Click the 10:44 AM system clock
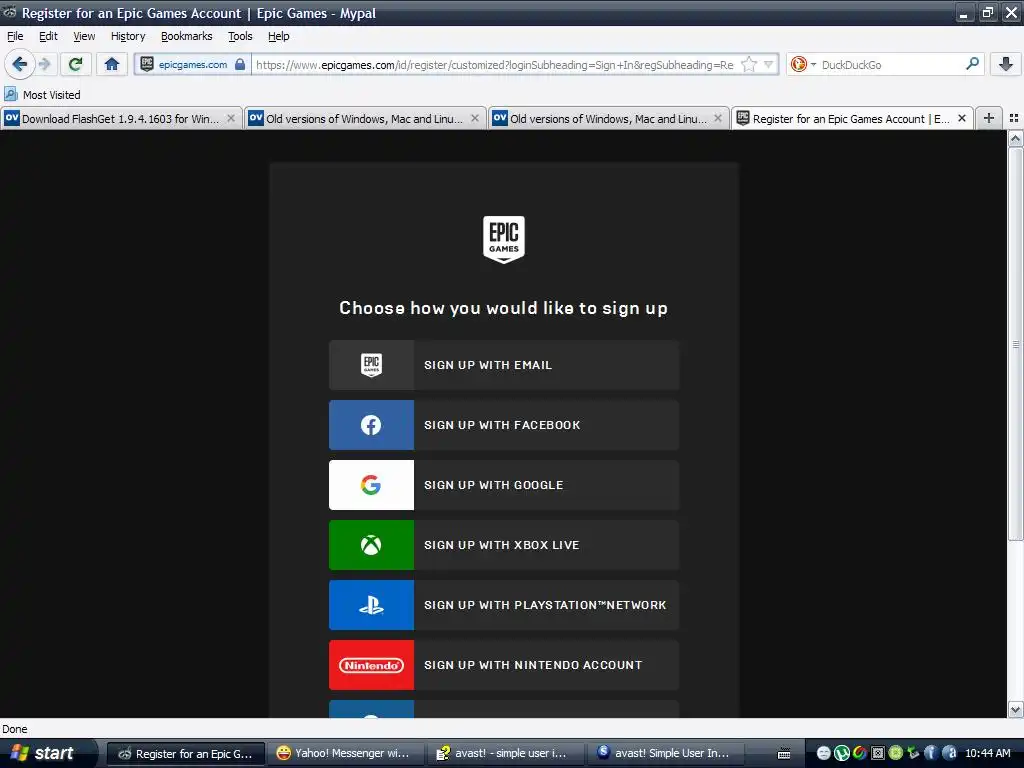This screenshot has height=768, width=1024. point(987,754)
